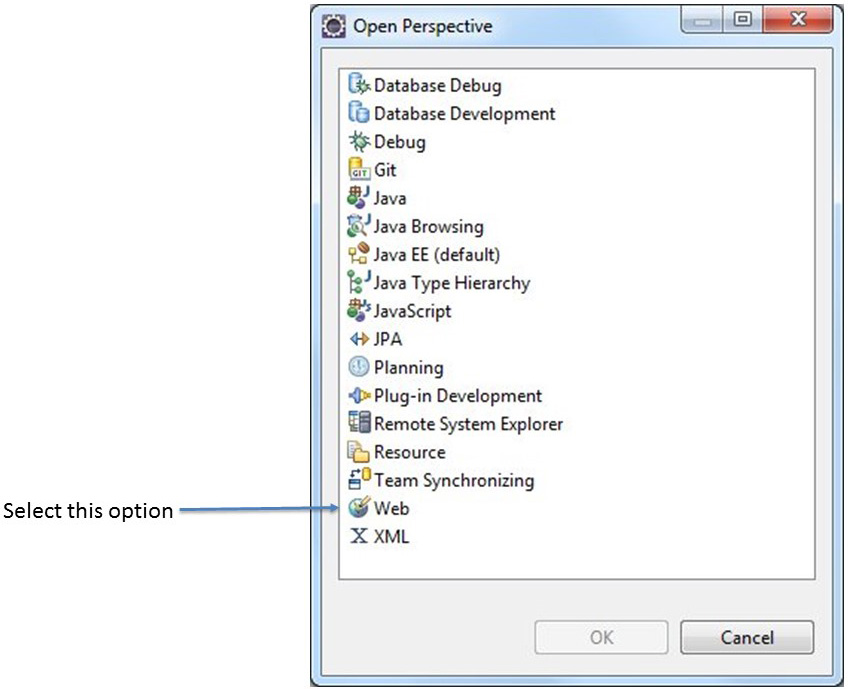Click the Team Synchronizing icon
Screen dimensions: 848x689
(x=359, y=480)
